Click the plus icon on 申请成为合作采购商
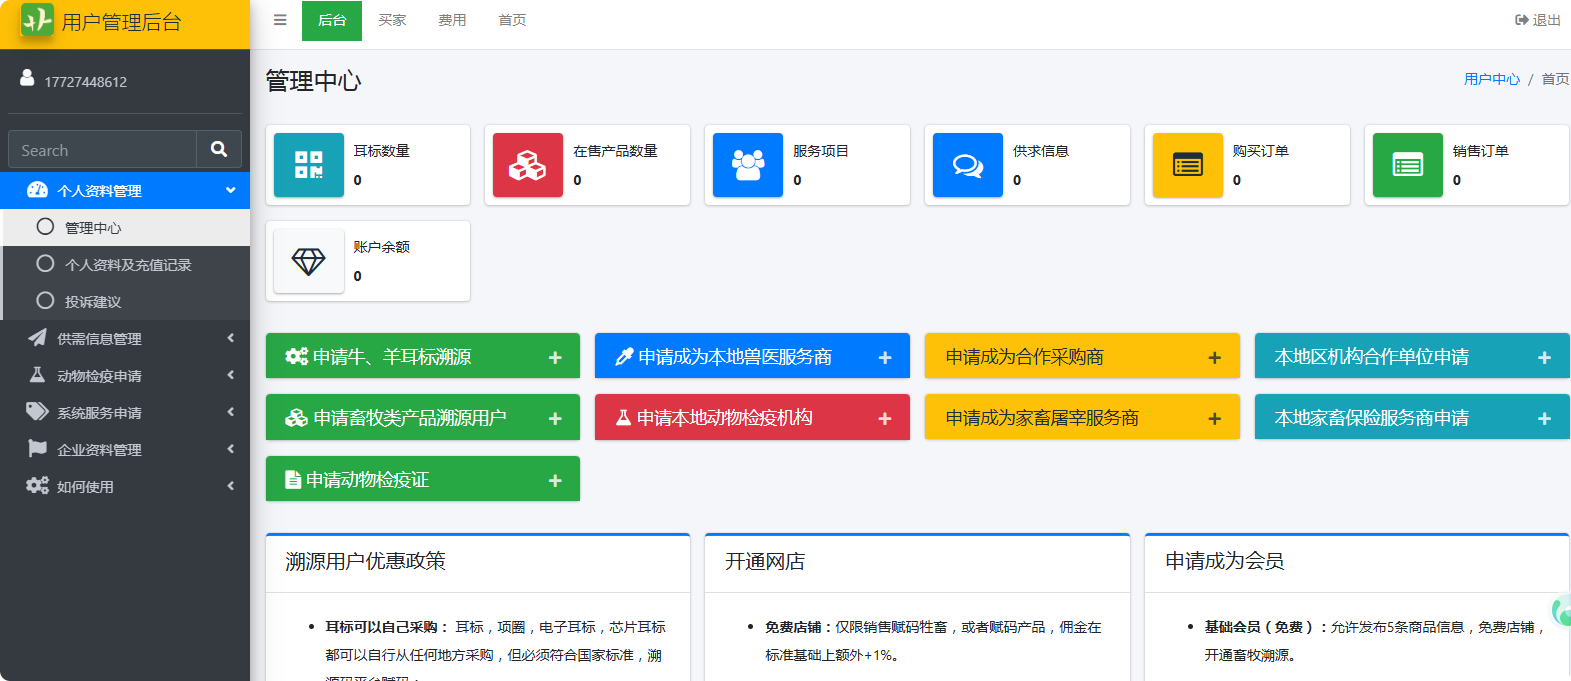The image size is (1571, 681). pyautogui.click(x=1215, y=358)
